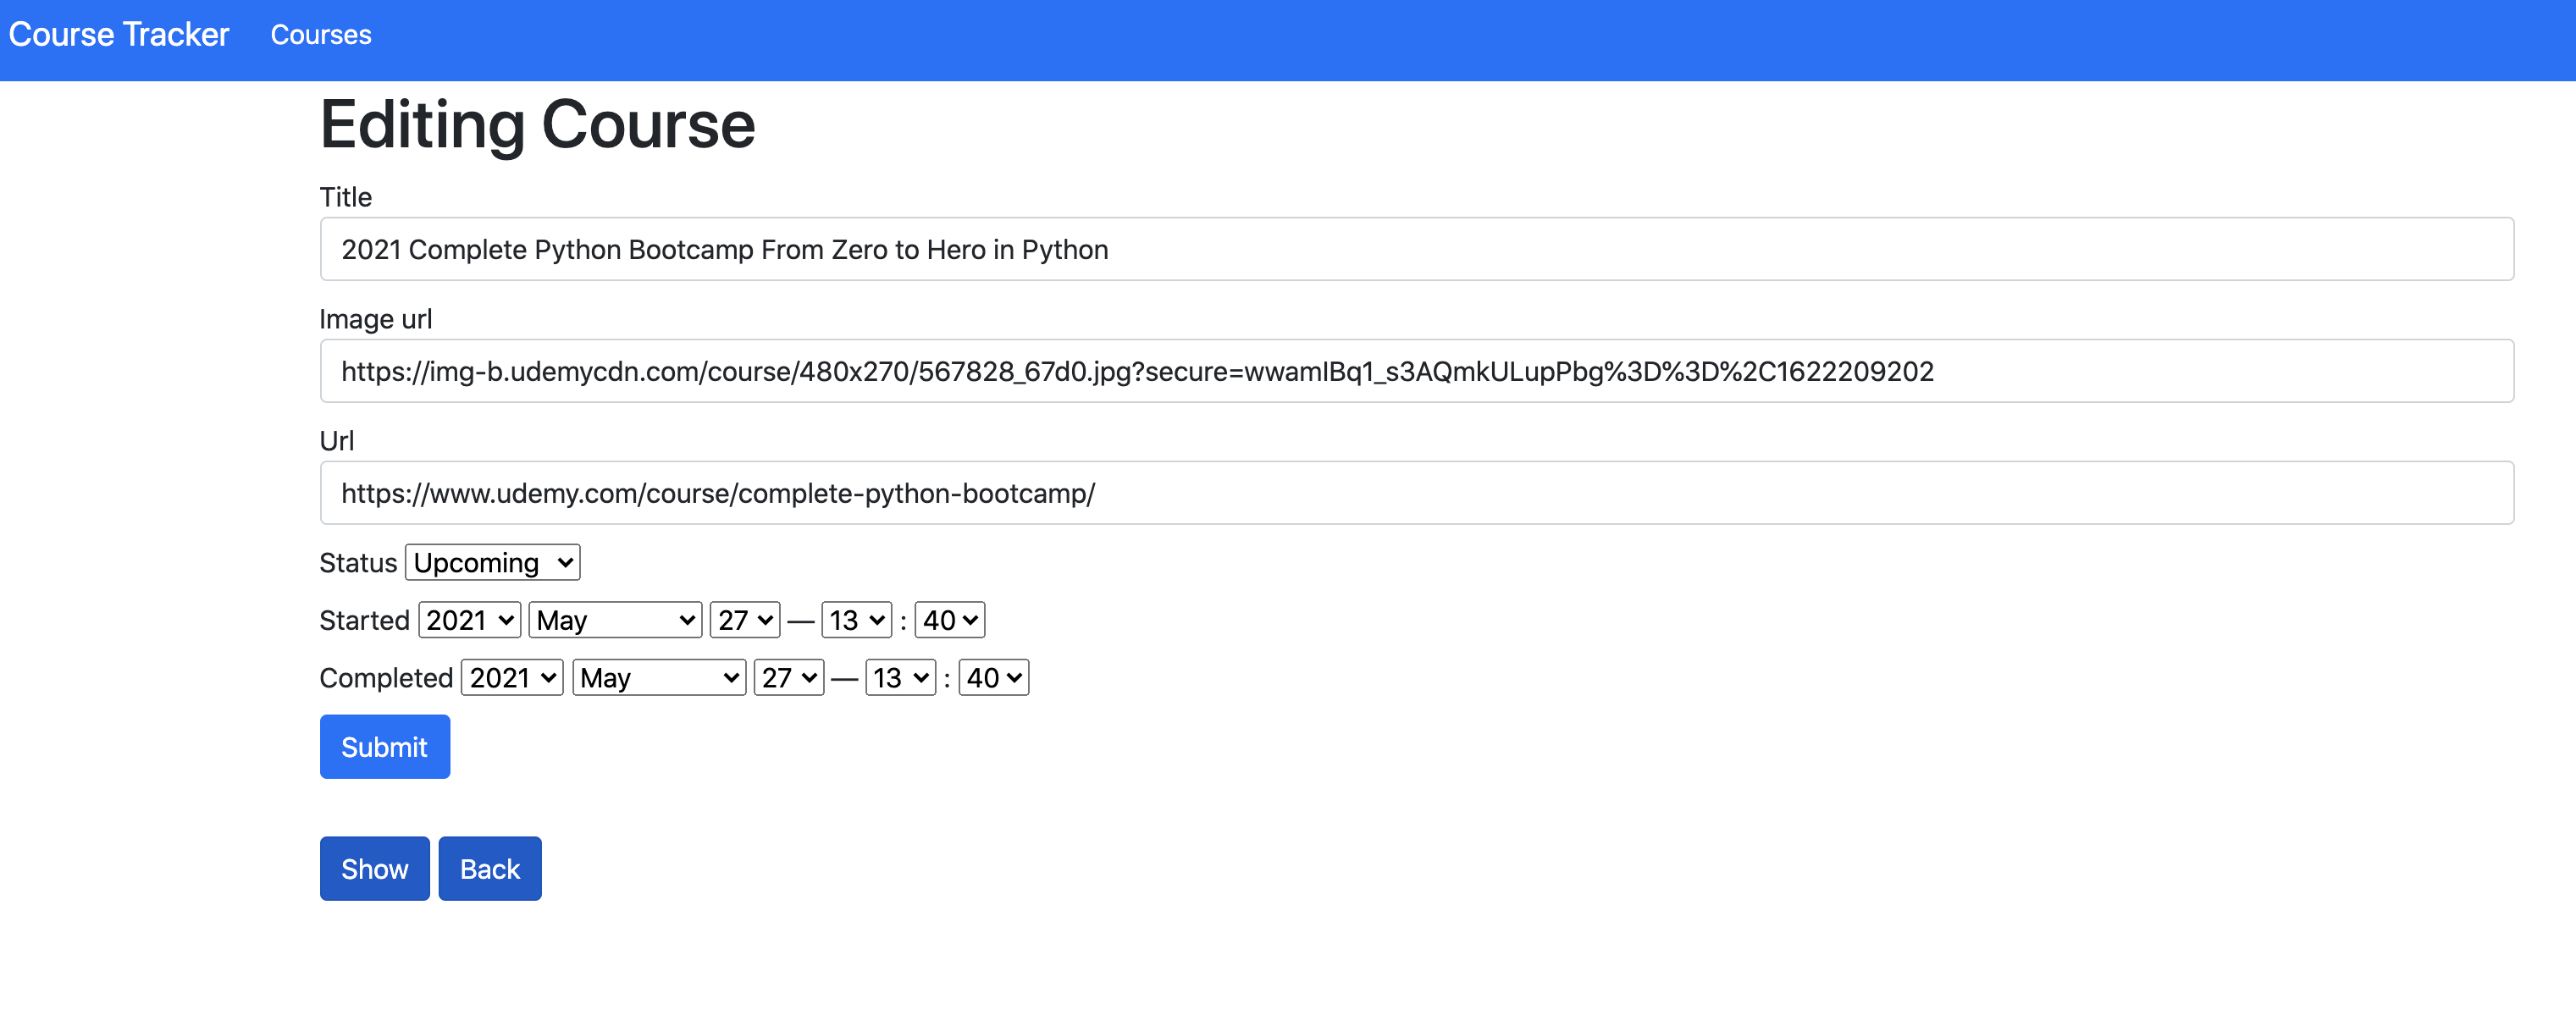
Task: Open the Courses navigation link
Action: click(x=322, y=33)
